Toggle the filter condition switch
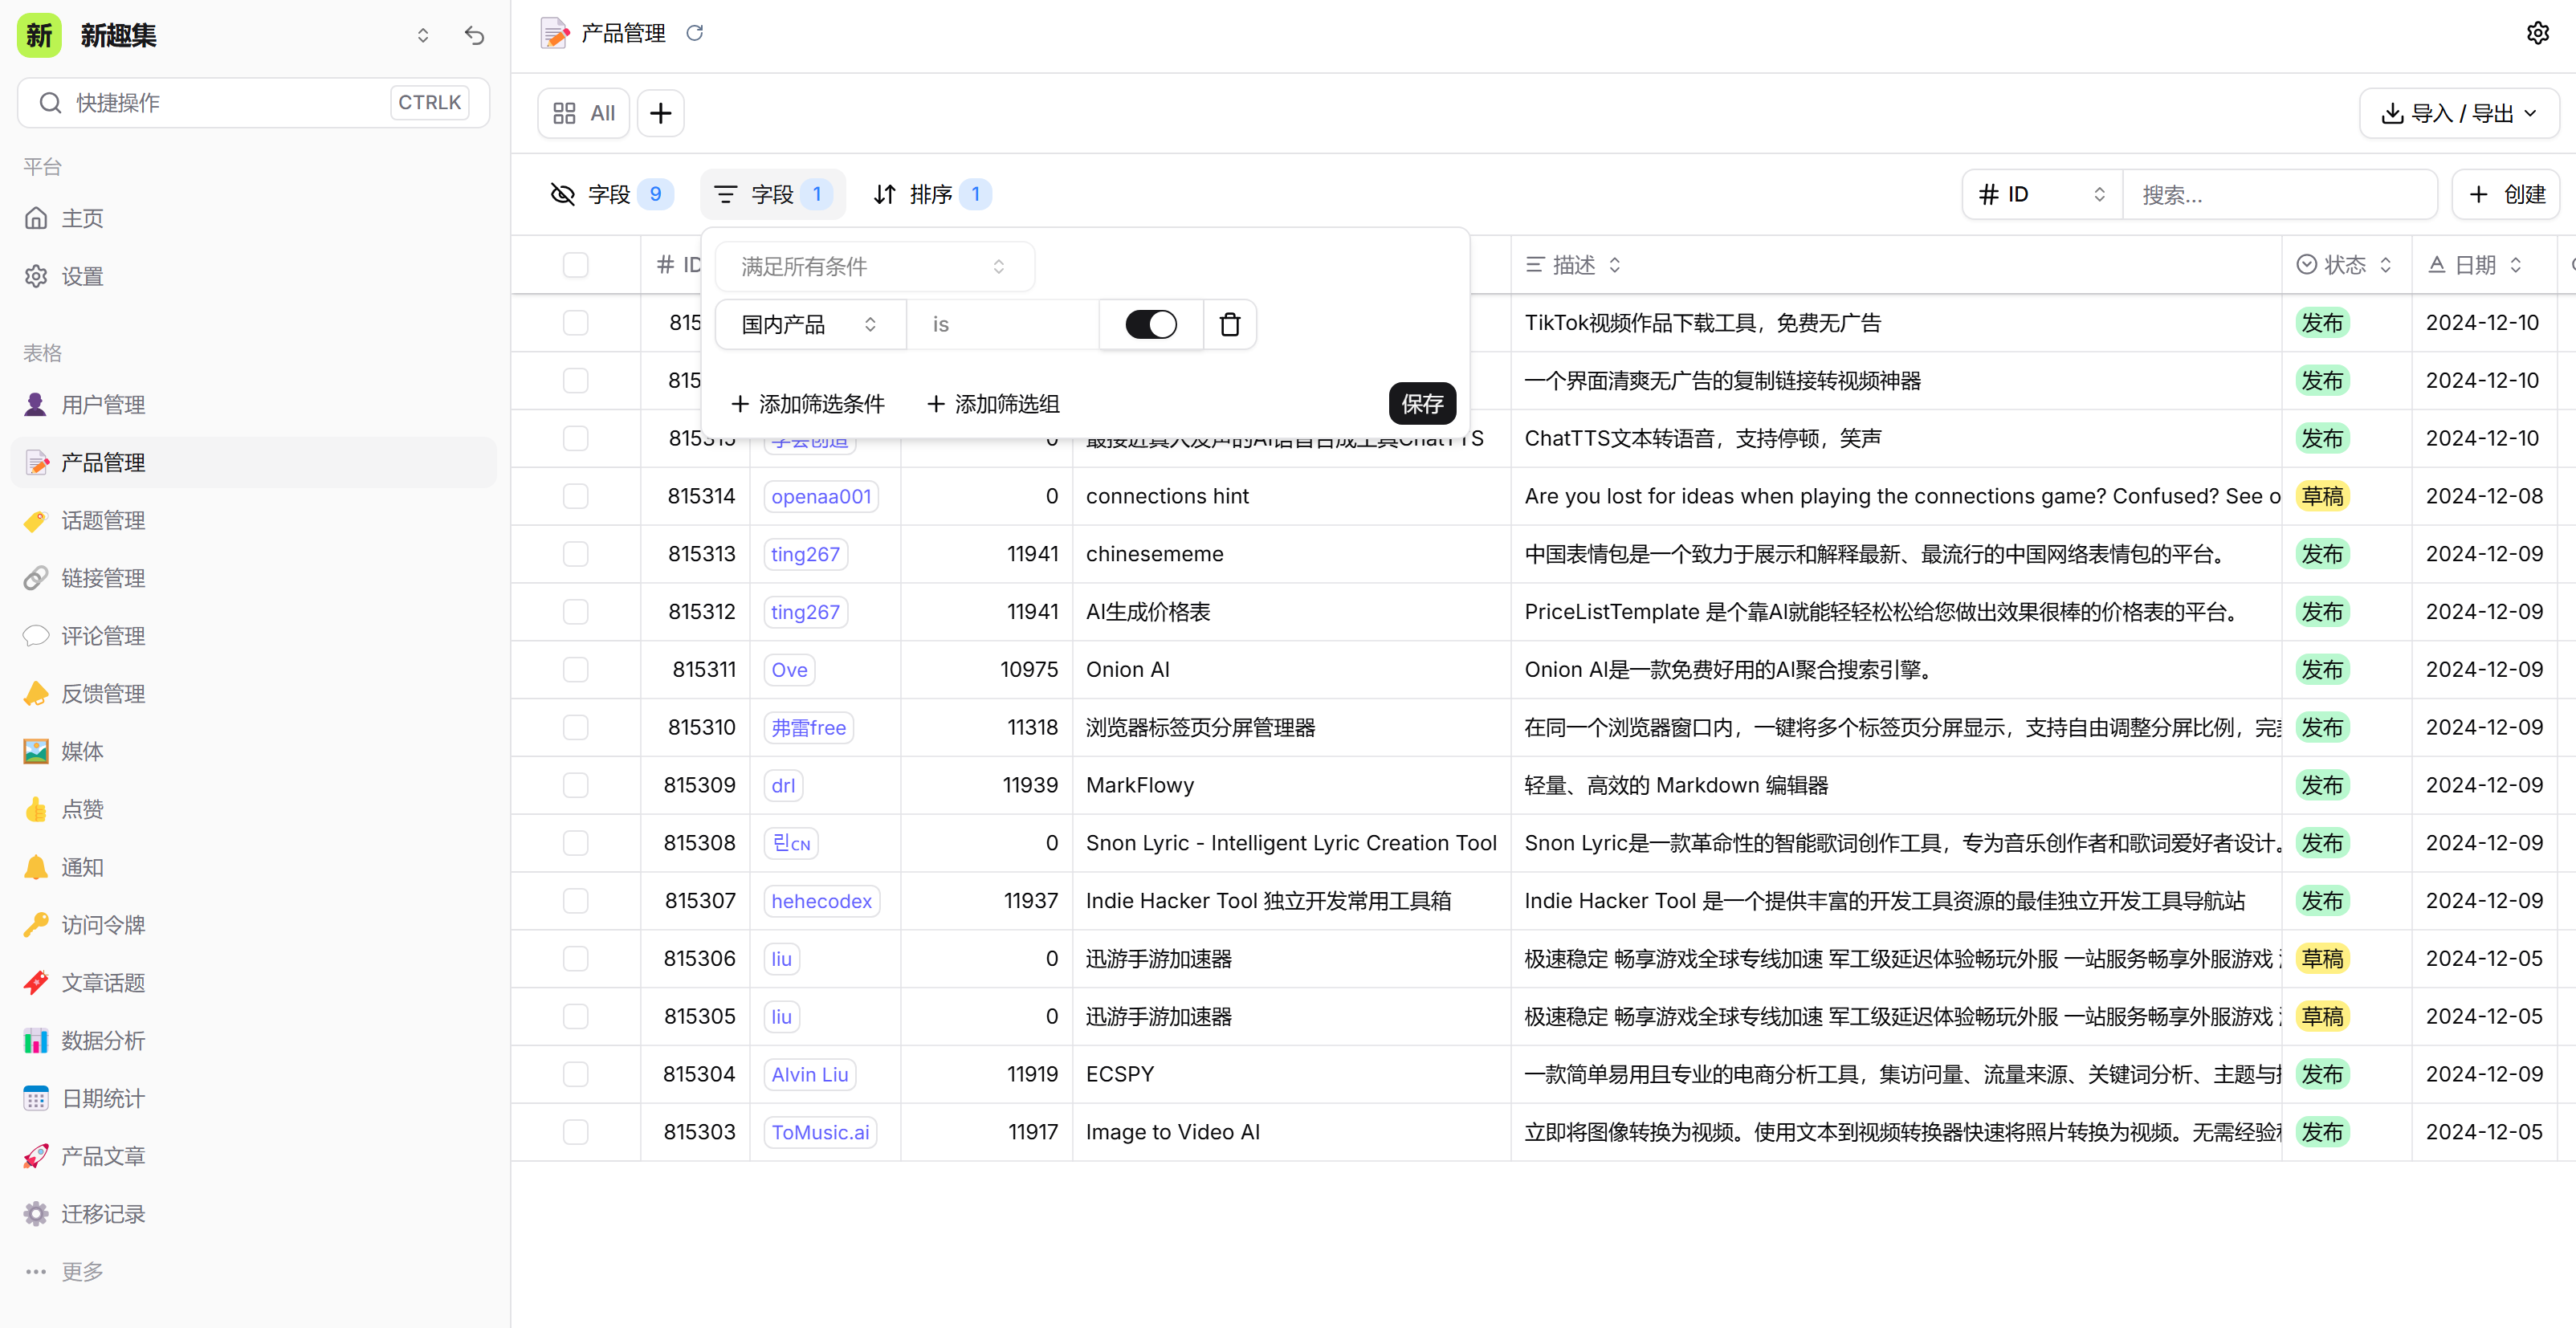The width and height of the screenshot is (2576, 1328). click(1150, 324)
